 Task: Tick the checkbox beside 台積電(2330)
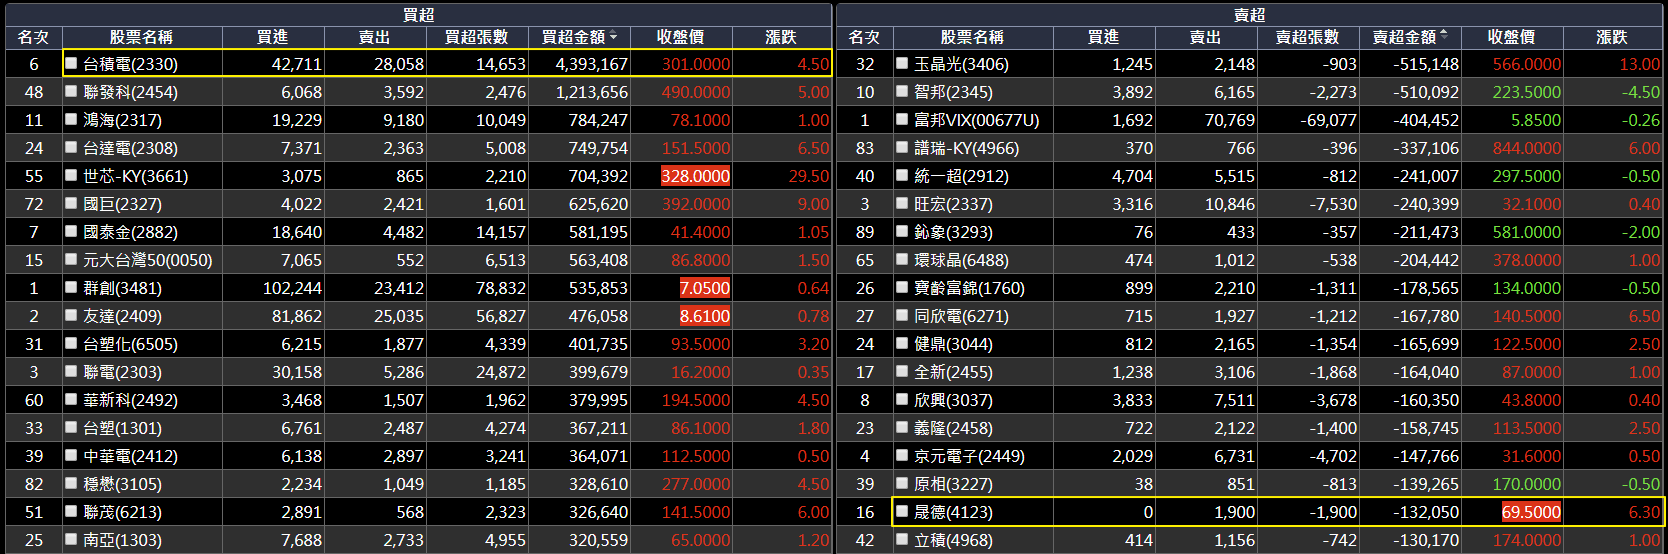71,63
